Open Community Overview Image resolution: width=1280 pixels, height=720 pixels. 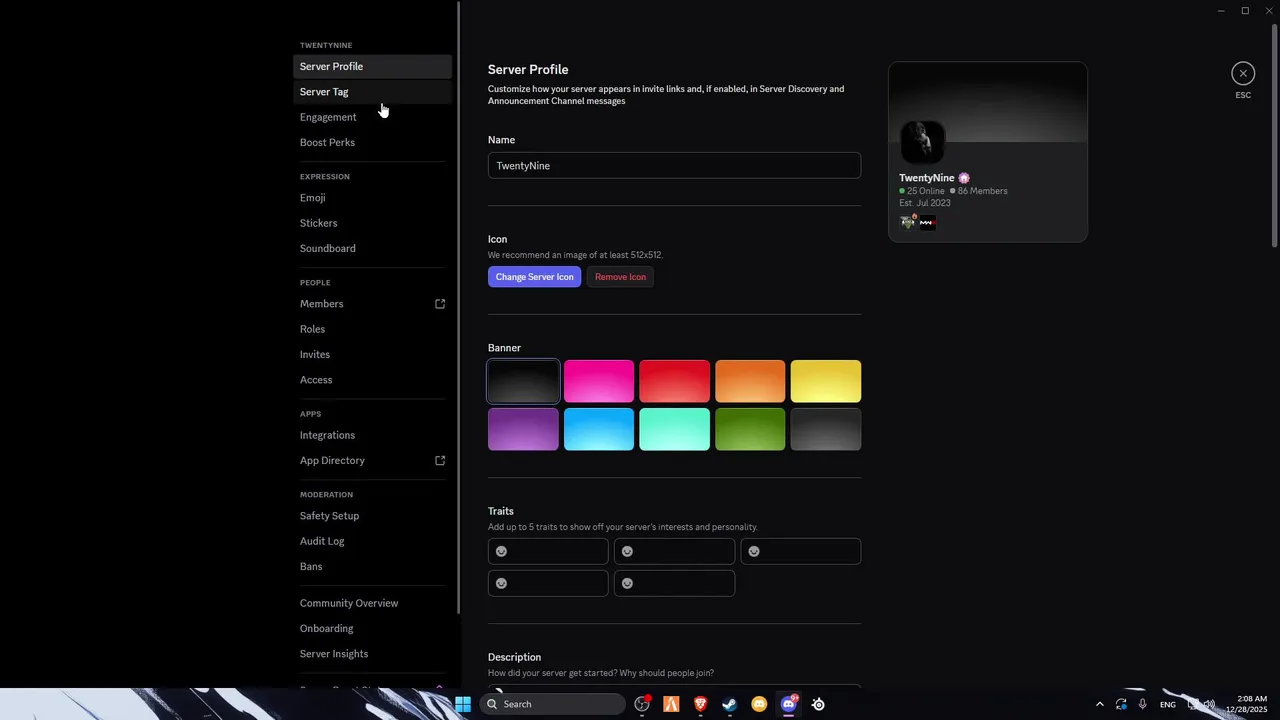pos(373,603)
